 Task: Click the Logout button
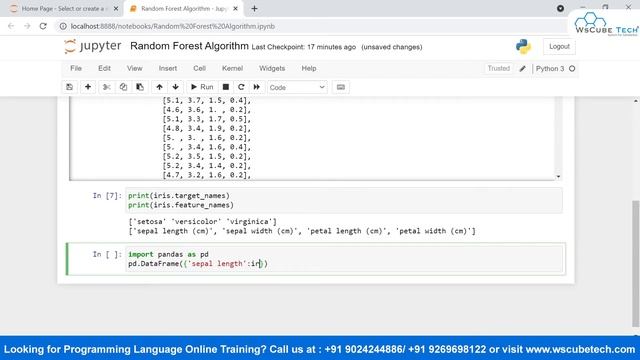coord(559,47)
